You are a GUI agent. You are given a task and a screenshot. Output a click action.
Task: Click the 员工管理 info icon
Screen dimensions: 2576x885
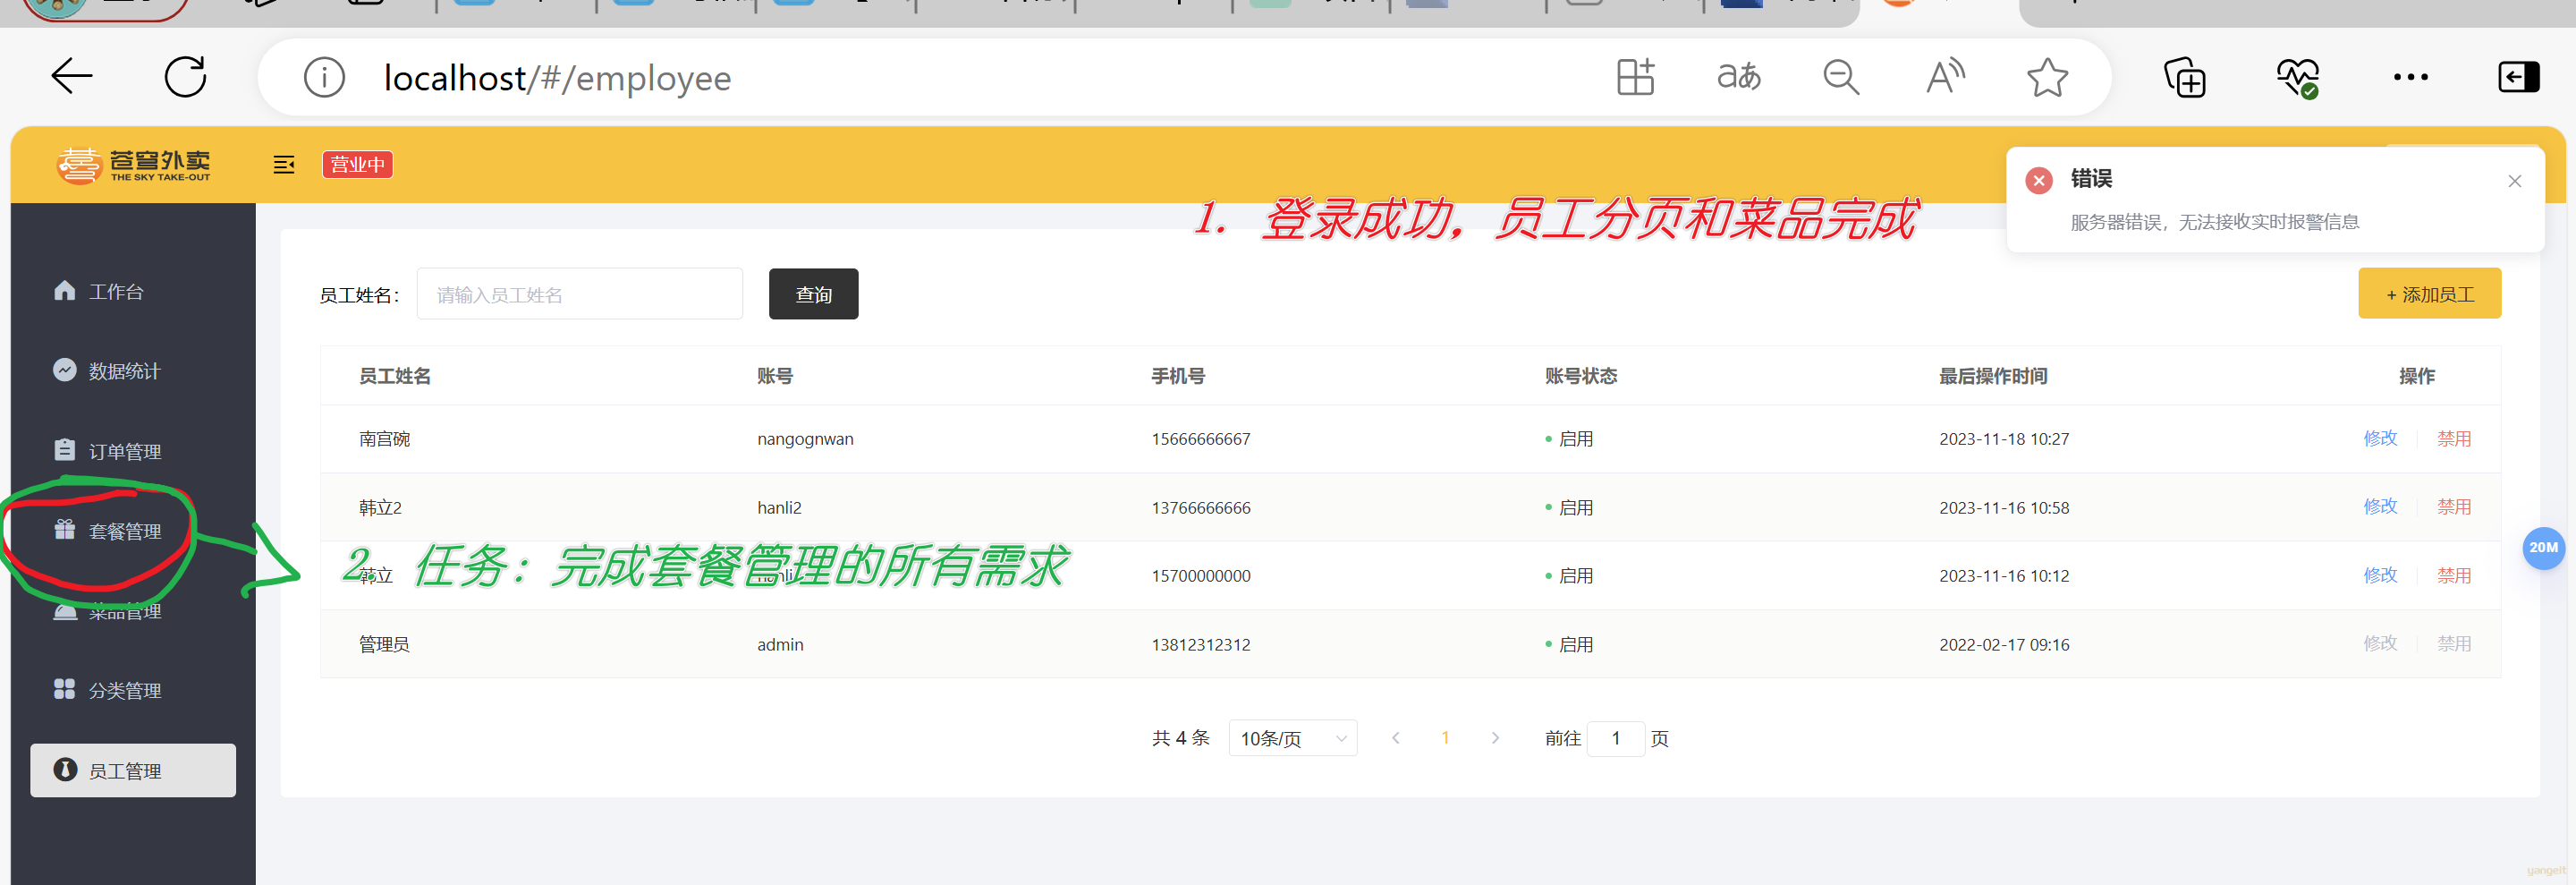[65, 769]
